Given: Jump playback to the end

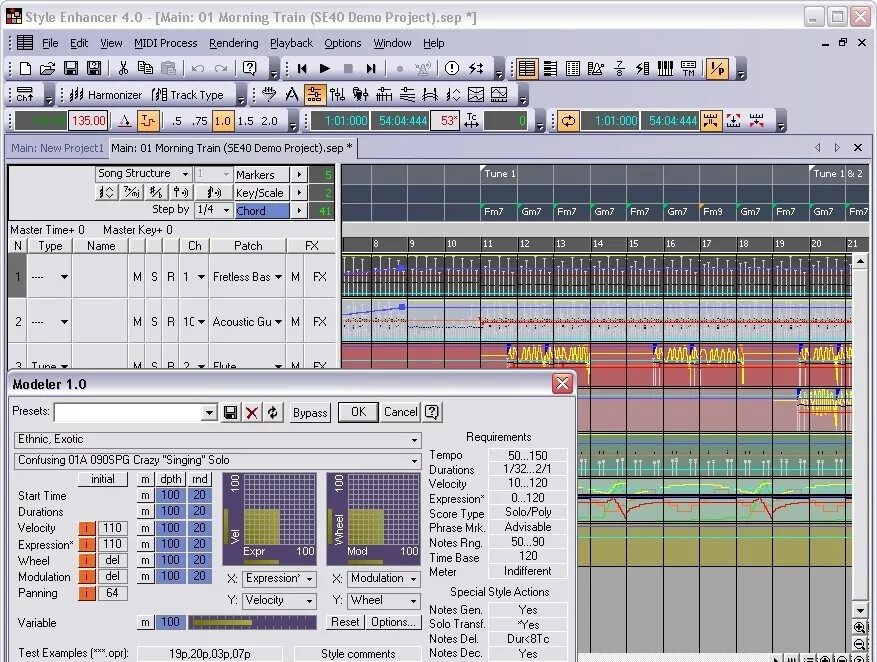Looking at the screenshot, I should coord(371,69).
